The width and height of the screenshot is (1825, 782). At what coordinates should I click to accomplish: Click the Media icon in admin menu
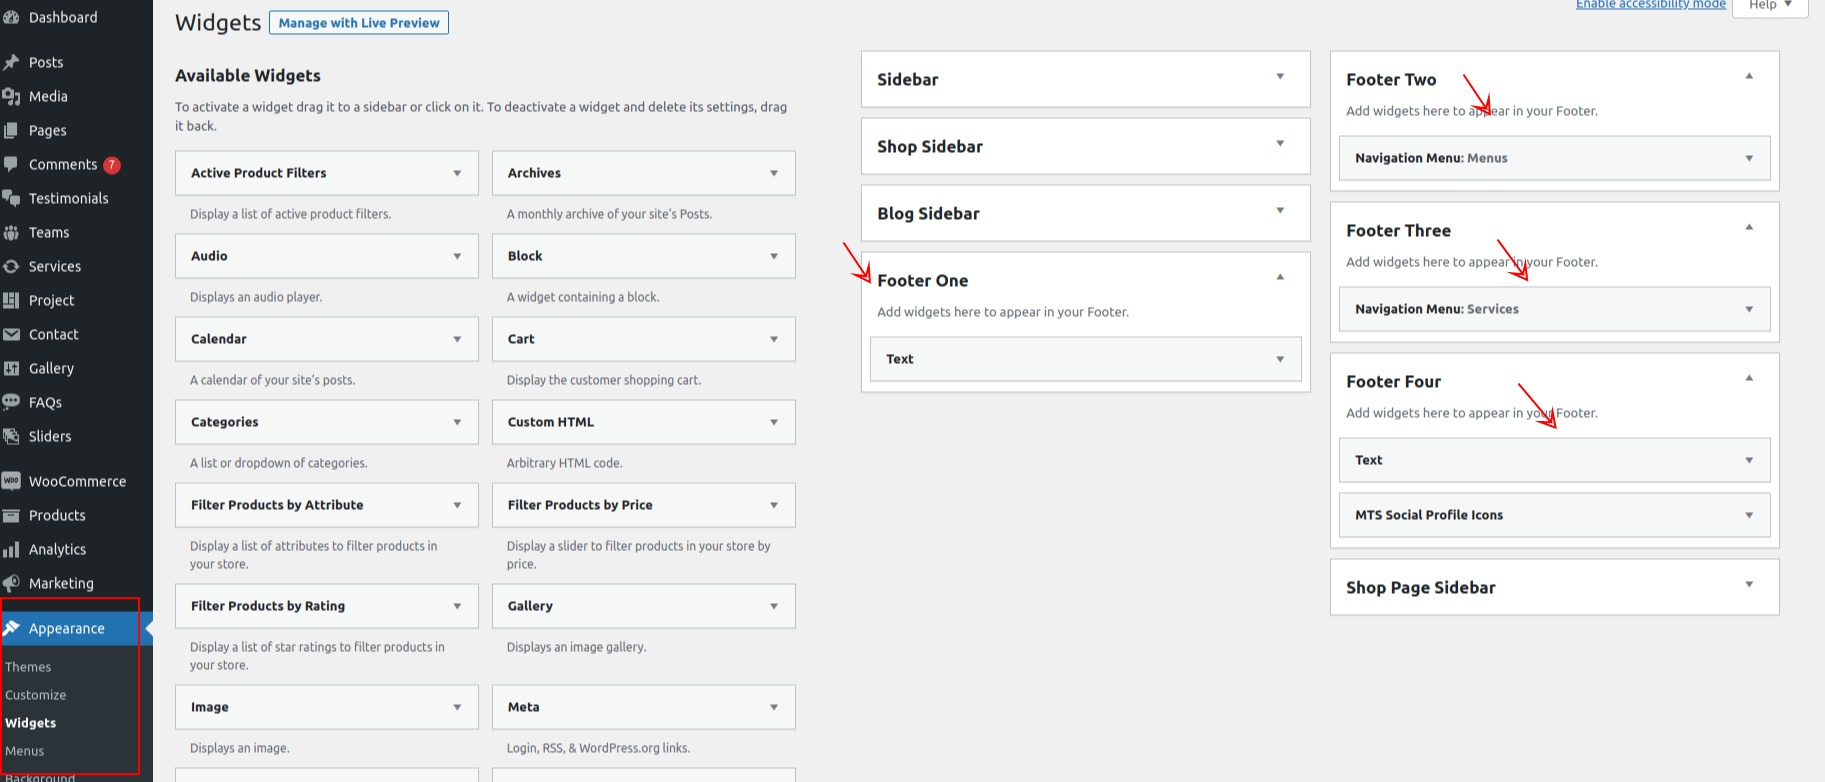click(11, 96)
